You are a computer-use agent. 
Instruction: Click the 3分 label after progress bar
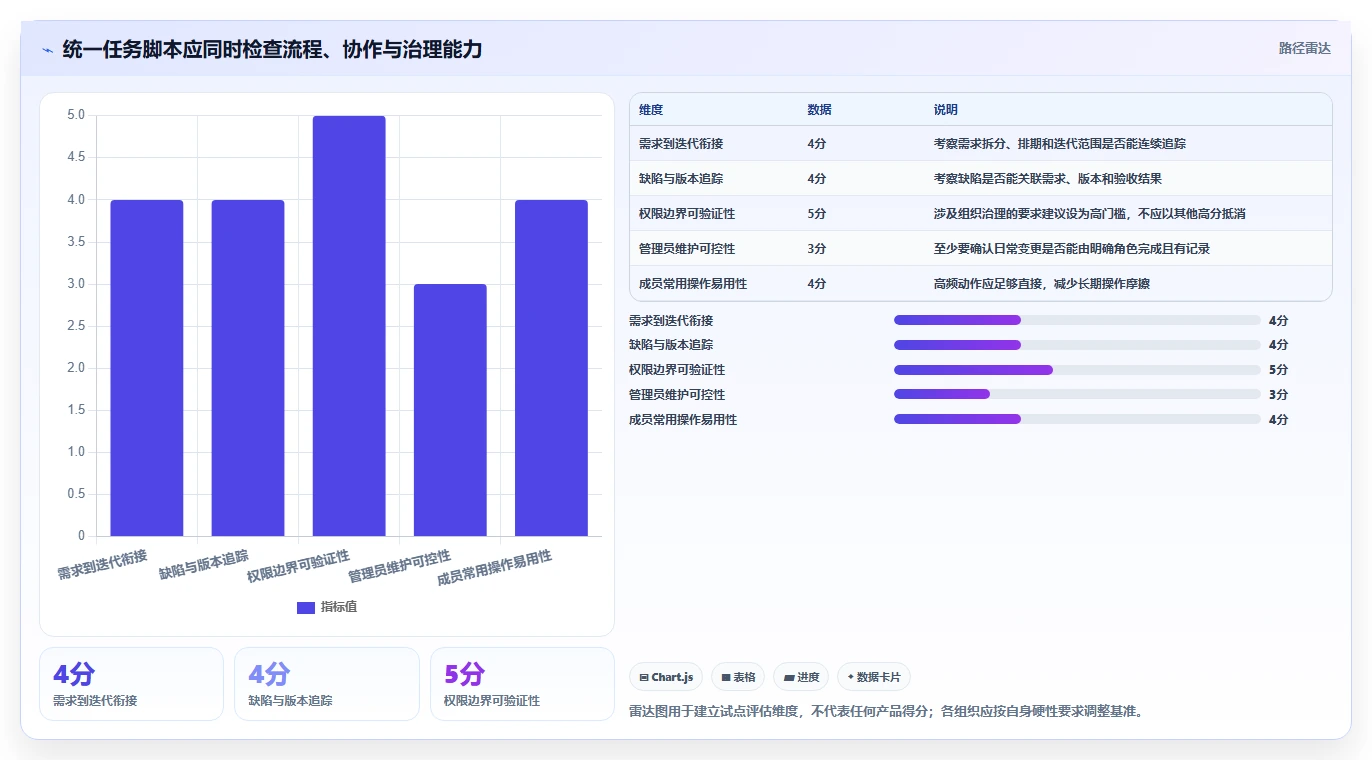(1278, 394)
